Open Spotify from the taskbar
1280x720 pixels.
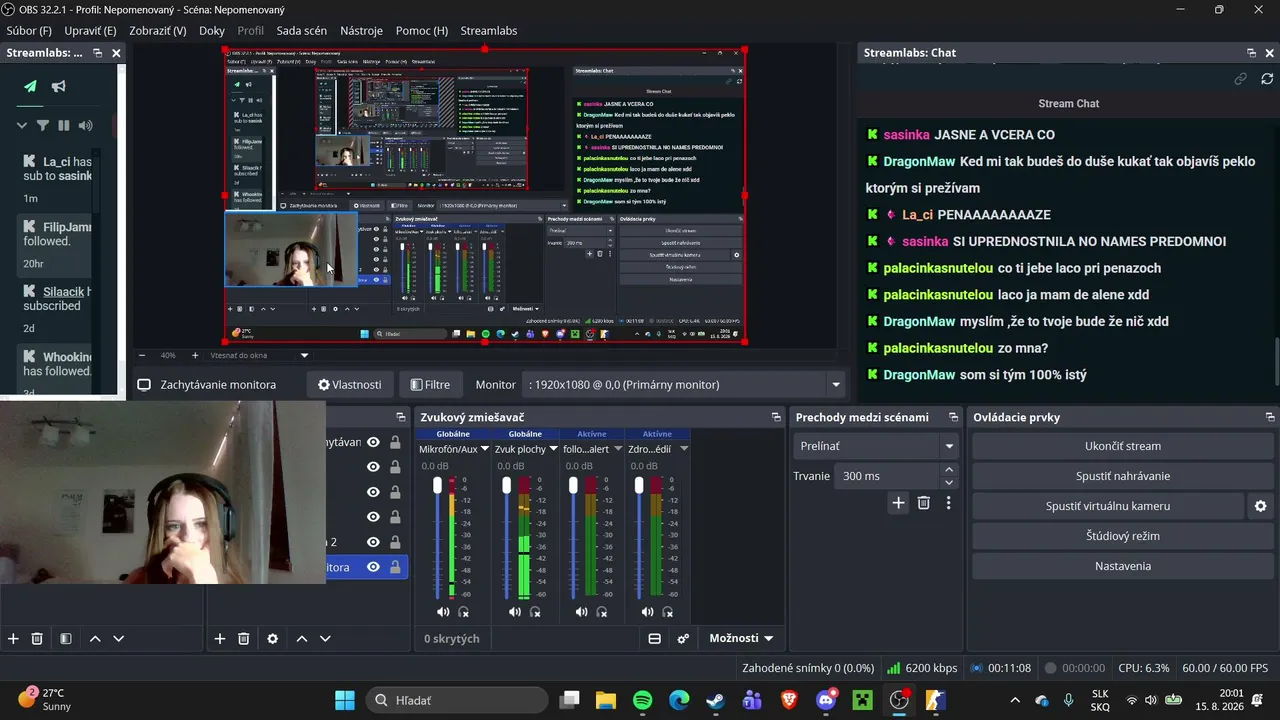642,700
